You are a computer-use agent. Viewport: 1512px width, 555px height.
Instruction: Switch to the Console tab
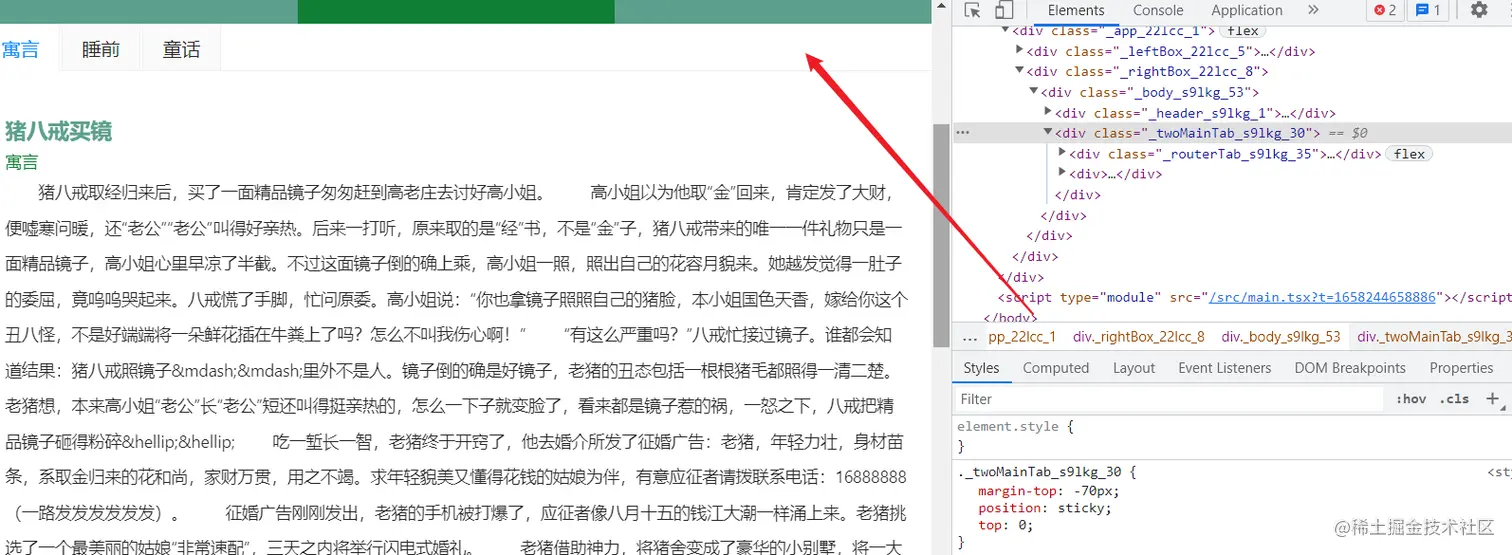point(1158,10)
